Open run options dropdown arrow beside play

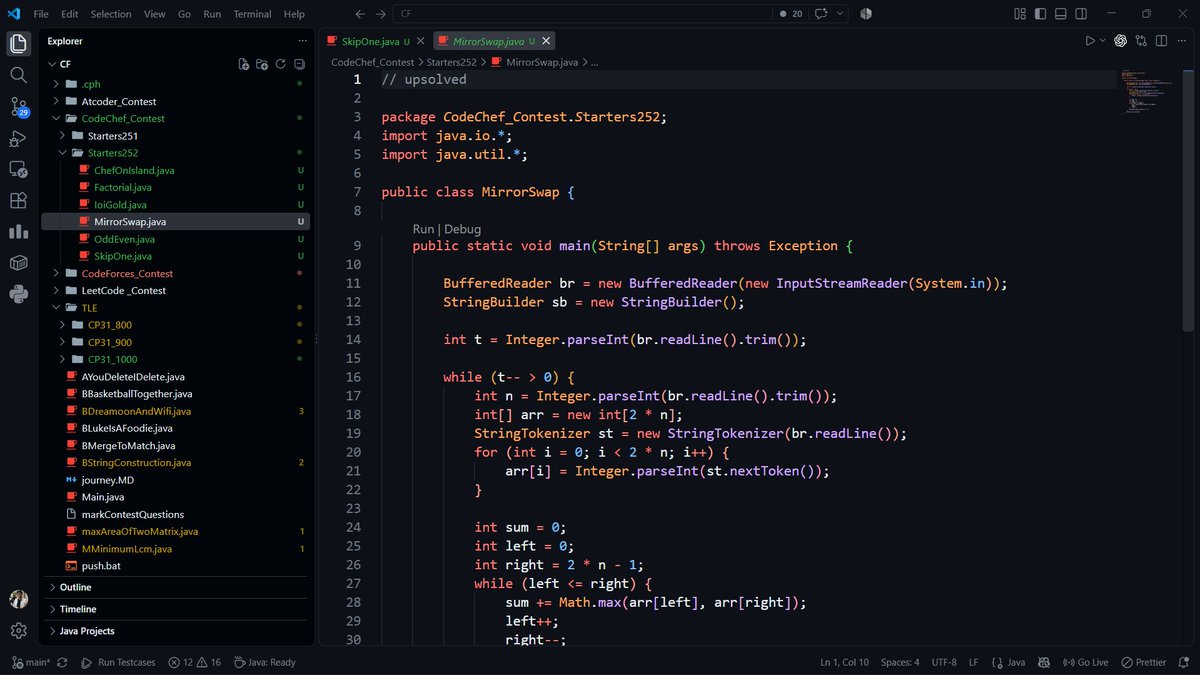pos(1103,41)
